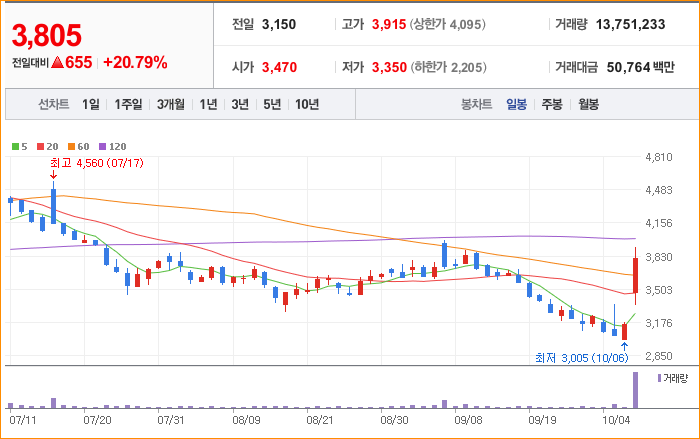Click the 저가 value 3,350
The height and width of the screenshot is (439, 700).
tap(389, 67)
